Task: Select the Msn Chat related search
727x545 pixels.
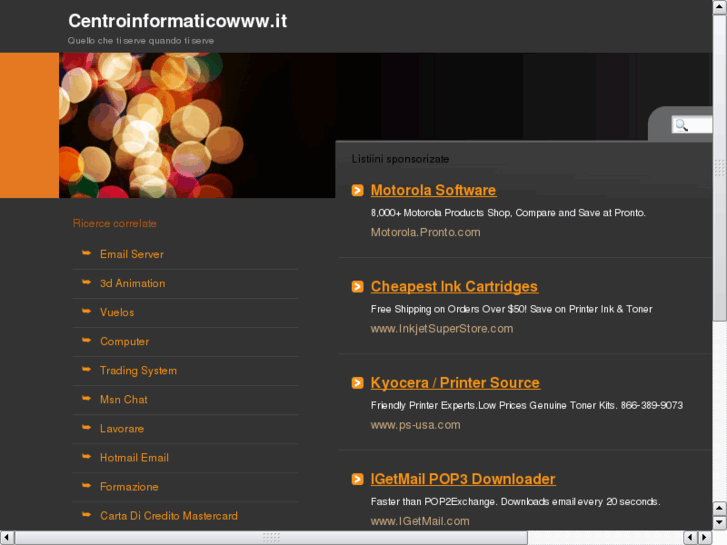Action: click(x=123, y=400)
